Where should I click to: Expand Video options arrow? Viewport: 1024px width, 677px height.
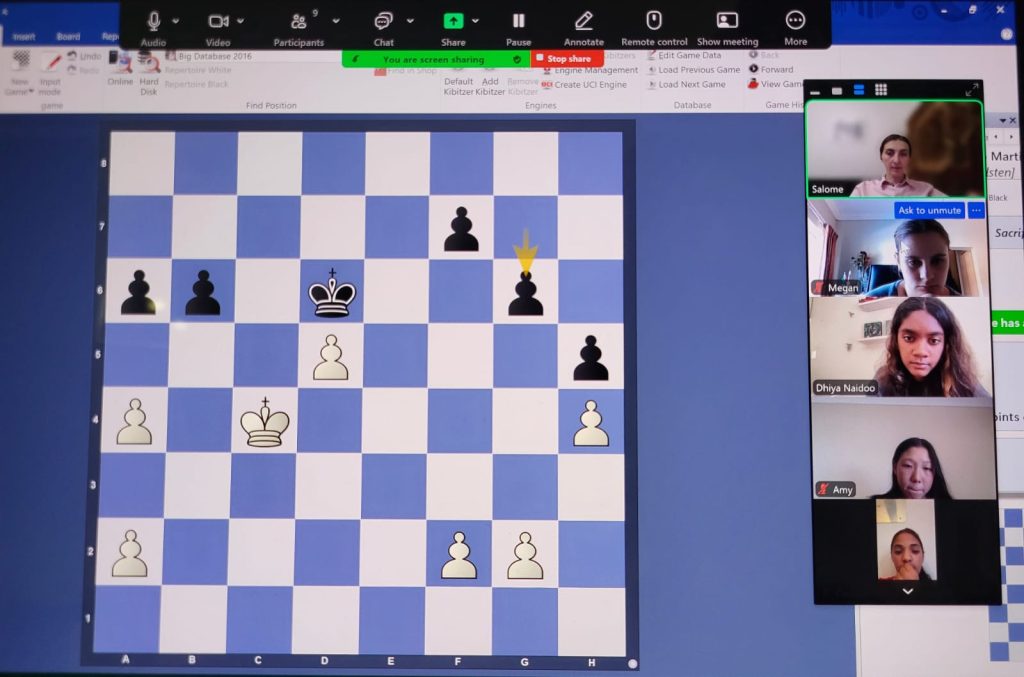point(240,22)
